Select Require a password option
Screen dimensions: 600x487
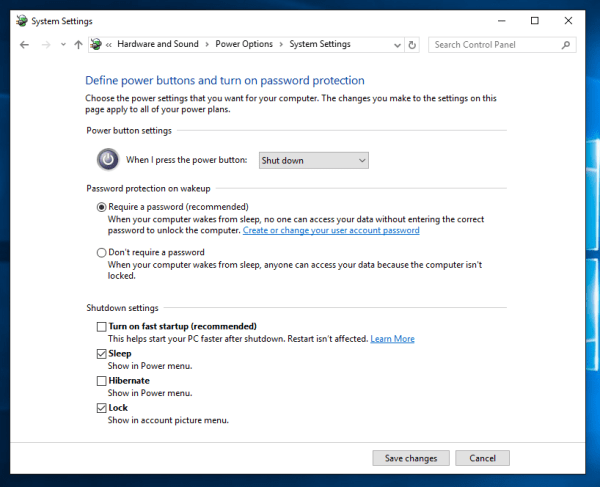[102, 207]
